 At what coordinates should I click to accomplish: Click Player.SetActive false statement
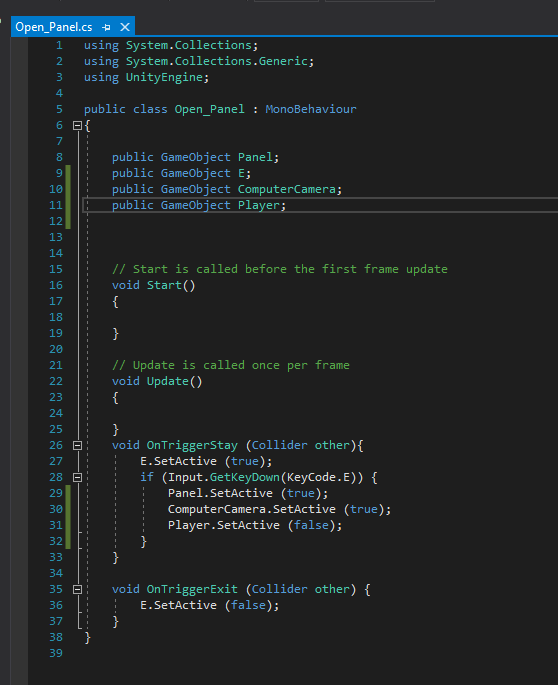(255, 525)
